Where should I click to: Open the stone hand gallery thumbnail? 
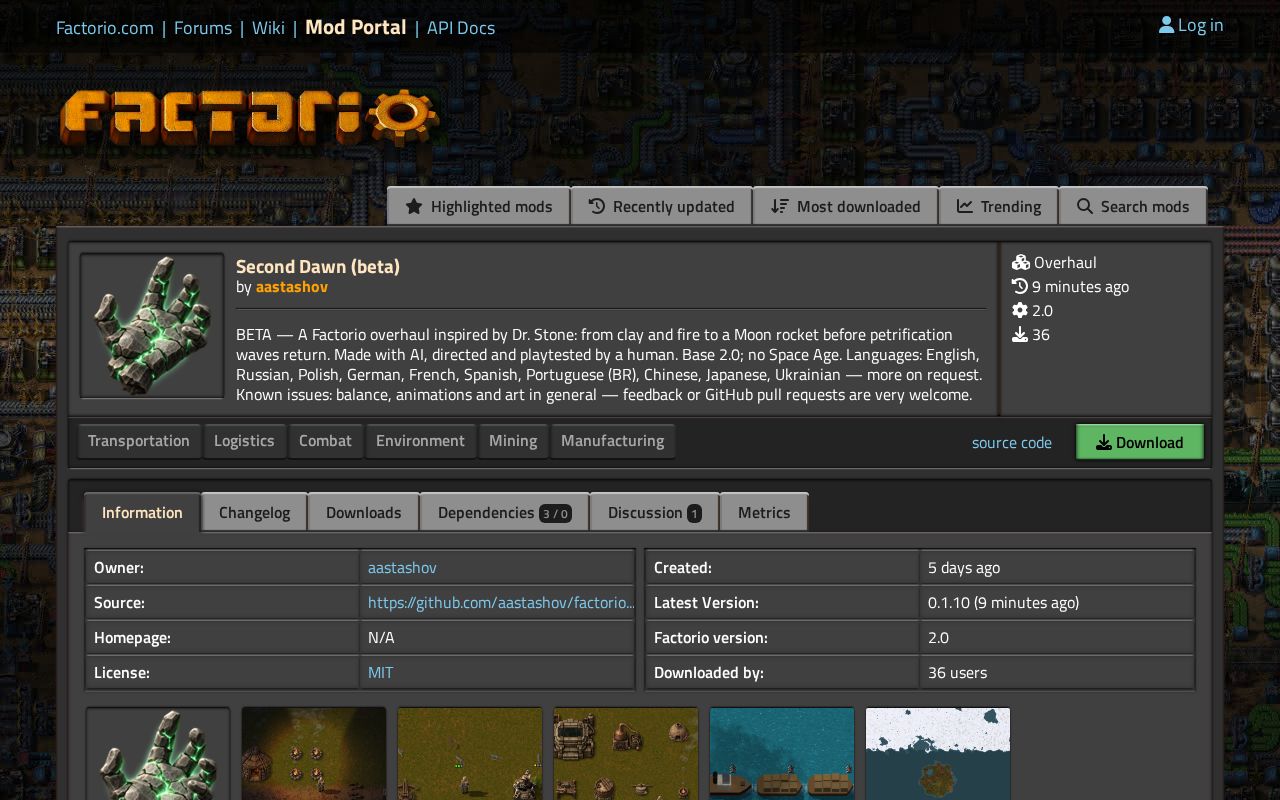pyautogui.click(x=158, y=754)
